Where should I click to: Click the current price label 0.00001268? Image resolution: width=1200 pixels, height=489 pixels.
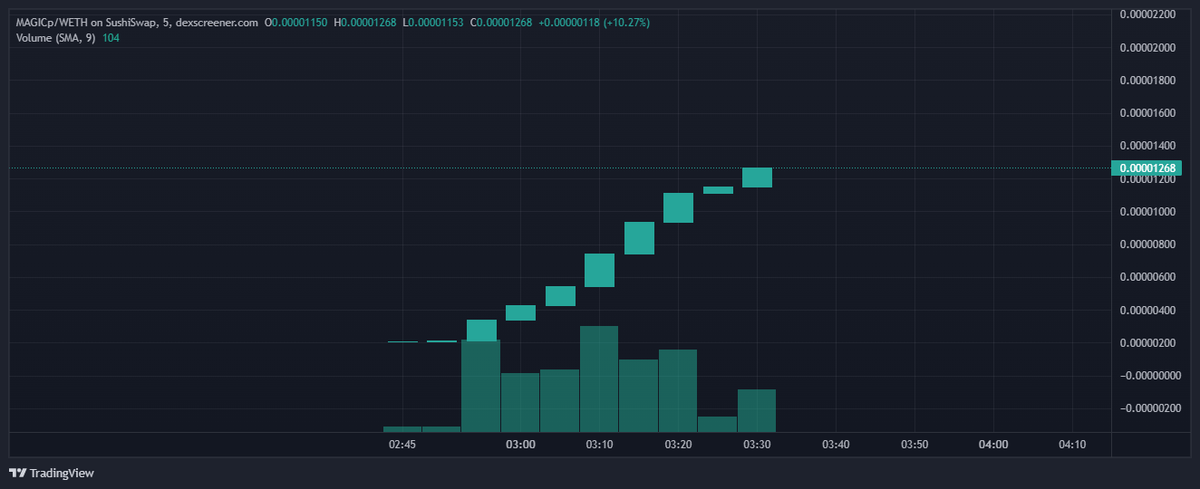pos(1148,168)
